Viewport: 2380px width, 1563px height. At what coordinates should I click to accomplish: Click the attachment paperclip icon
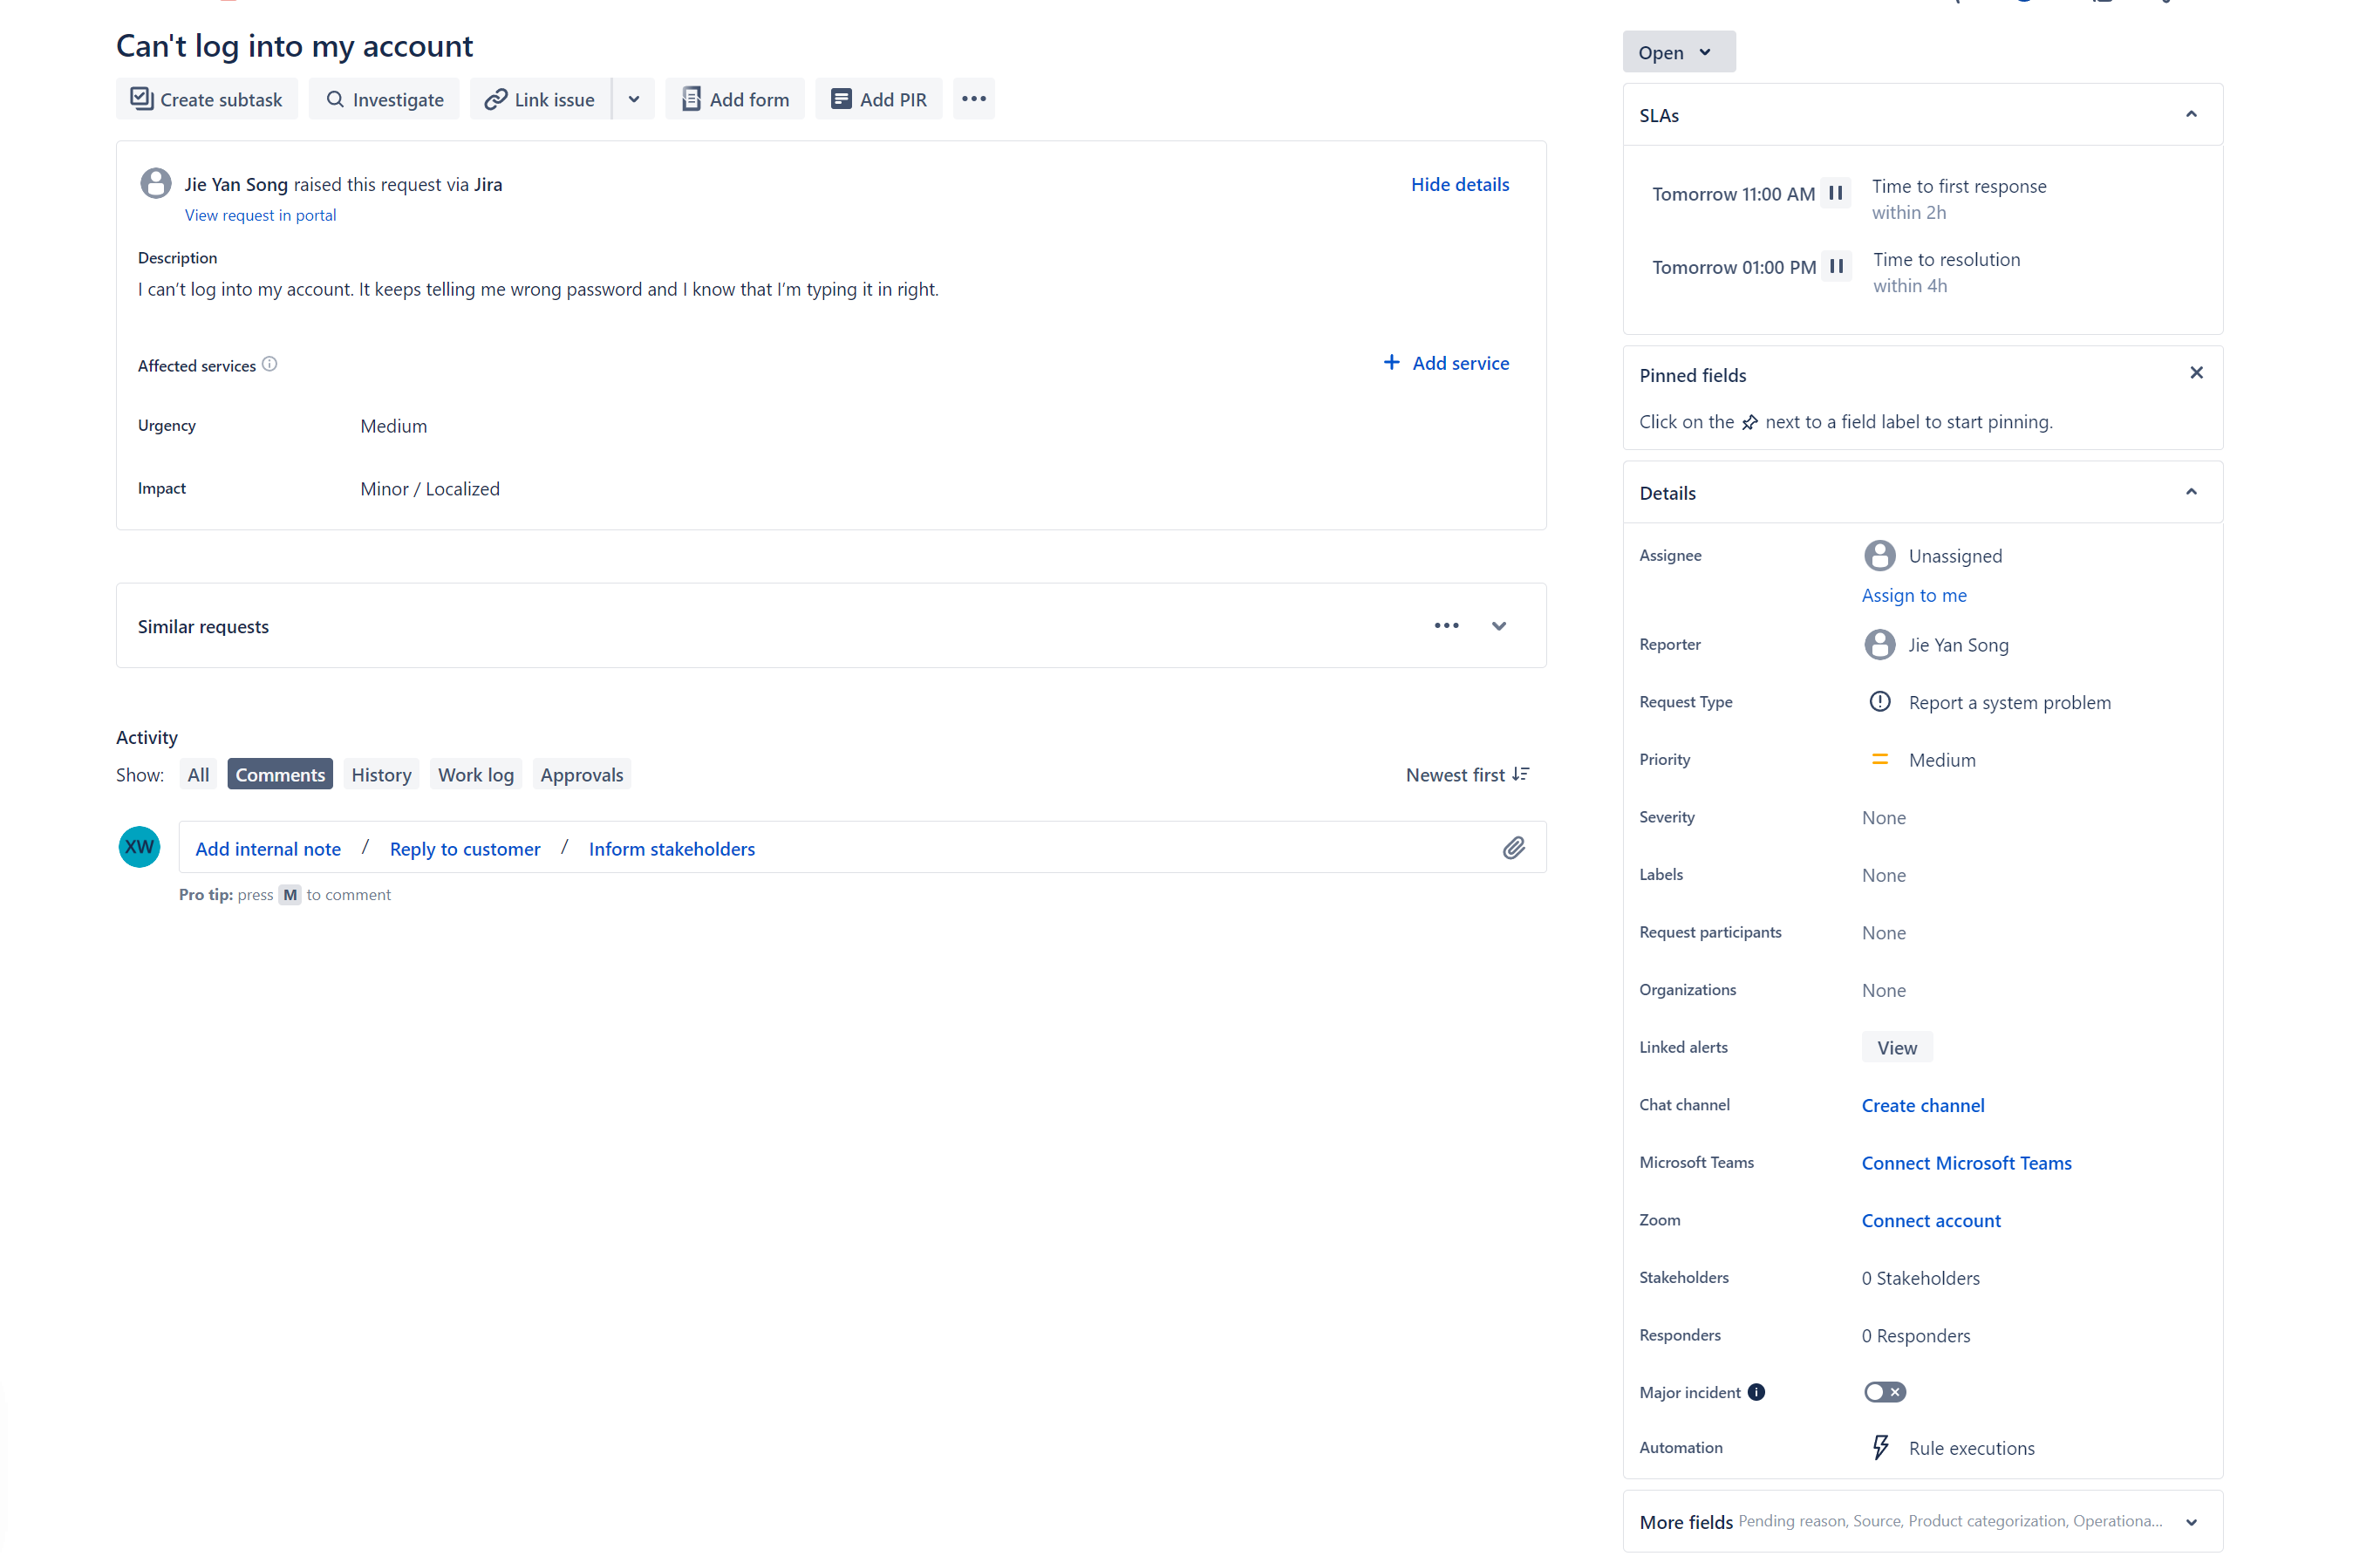tap(1514, 848)
